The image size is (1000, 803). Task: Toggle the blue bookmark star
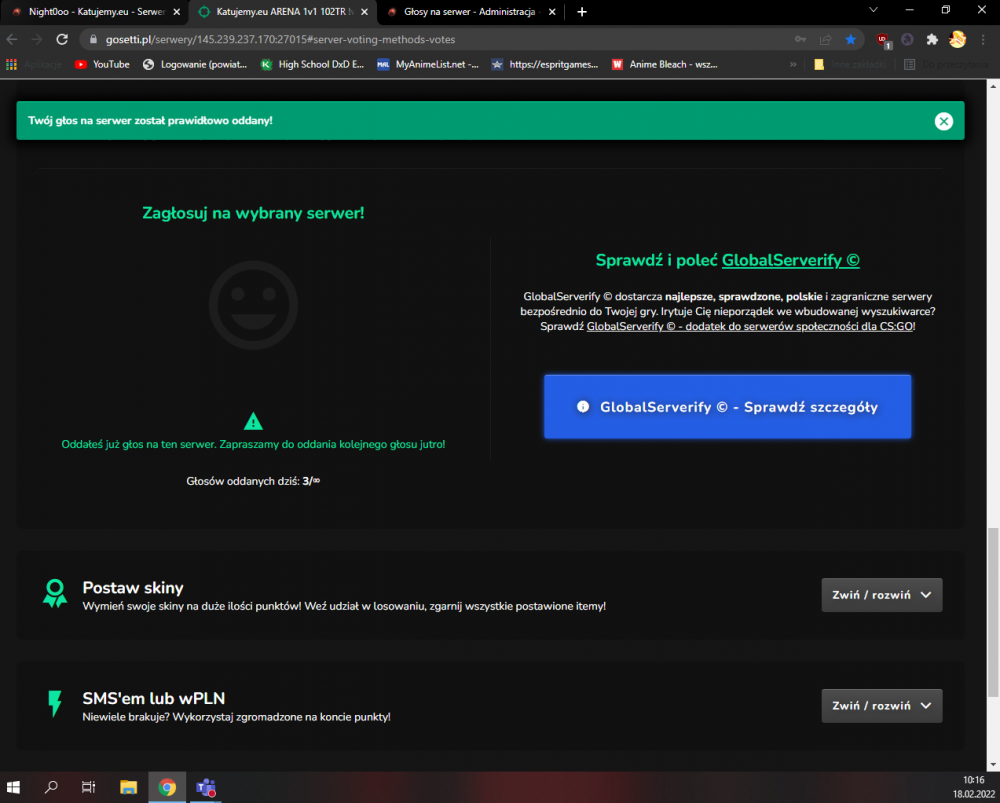tap(850, 40)
